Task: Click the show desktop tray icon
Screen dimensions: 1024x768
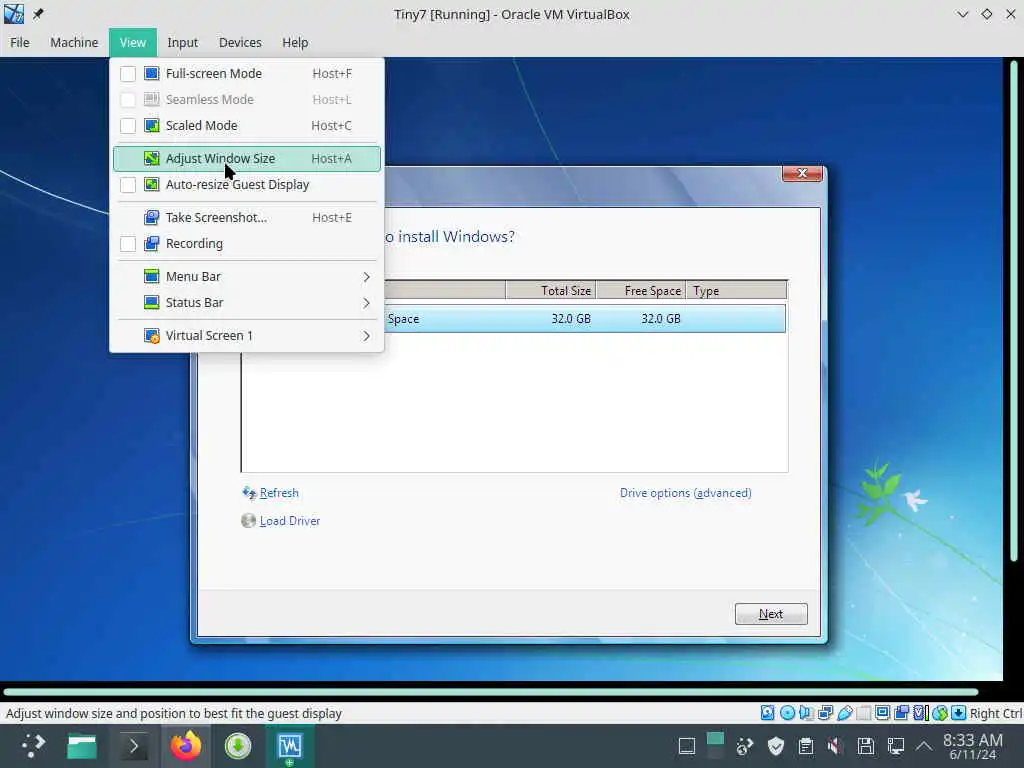Action: click(687, 746)
